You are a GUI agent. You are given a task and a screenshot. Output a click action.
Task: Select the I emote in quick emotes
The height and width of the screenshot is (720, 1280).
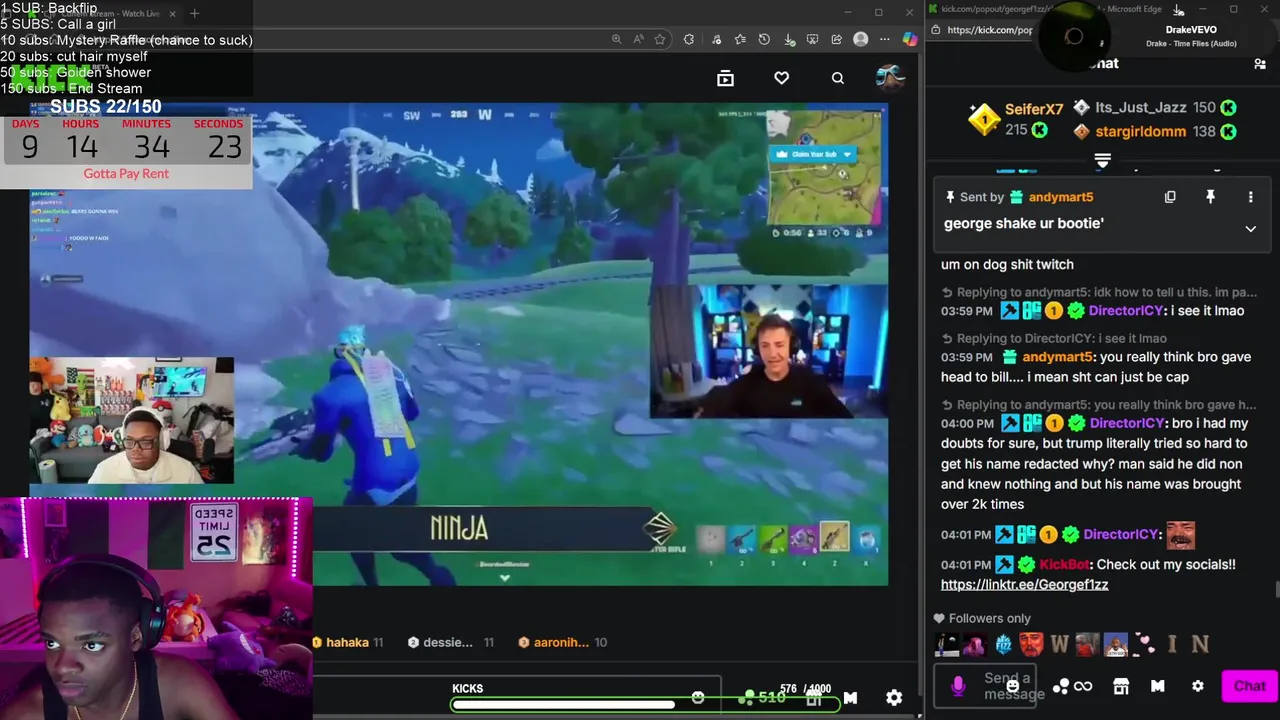[x=1172, y=645]
